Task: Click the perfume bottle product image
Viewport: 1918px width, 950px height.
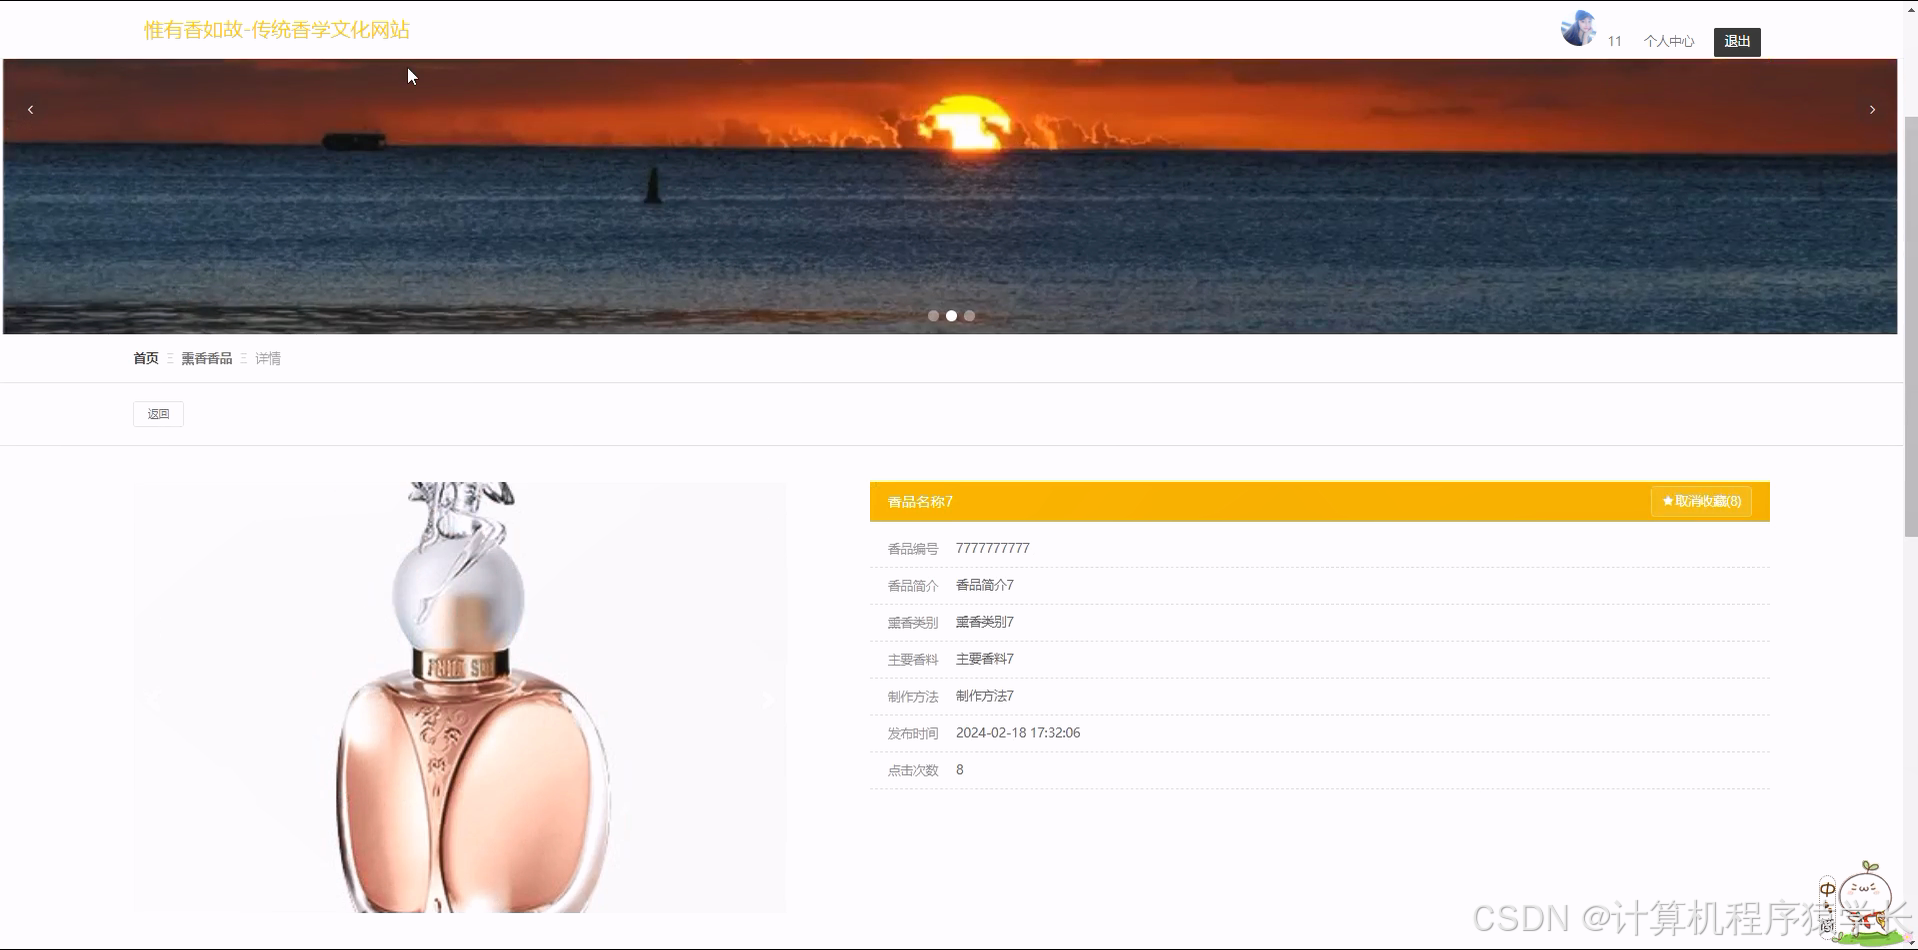Action: [460, 697]
